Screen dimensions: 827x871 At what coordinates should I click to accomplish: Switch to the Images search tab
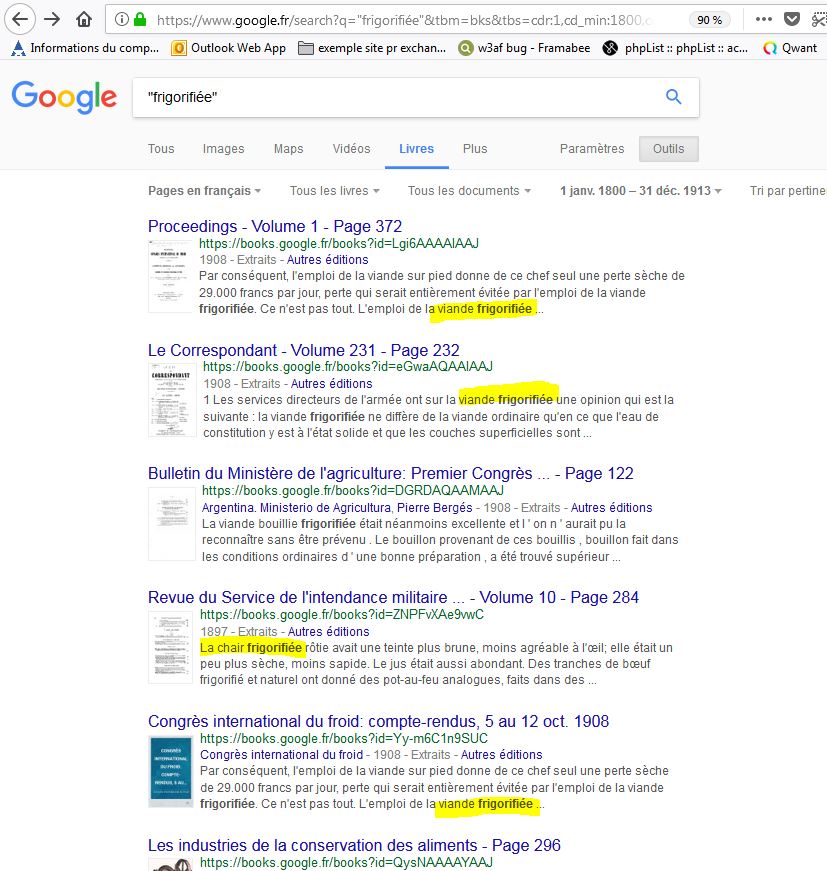click(x=223, y=149)
